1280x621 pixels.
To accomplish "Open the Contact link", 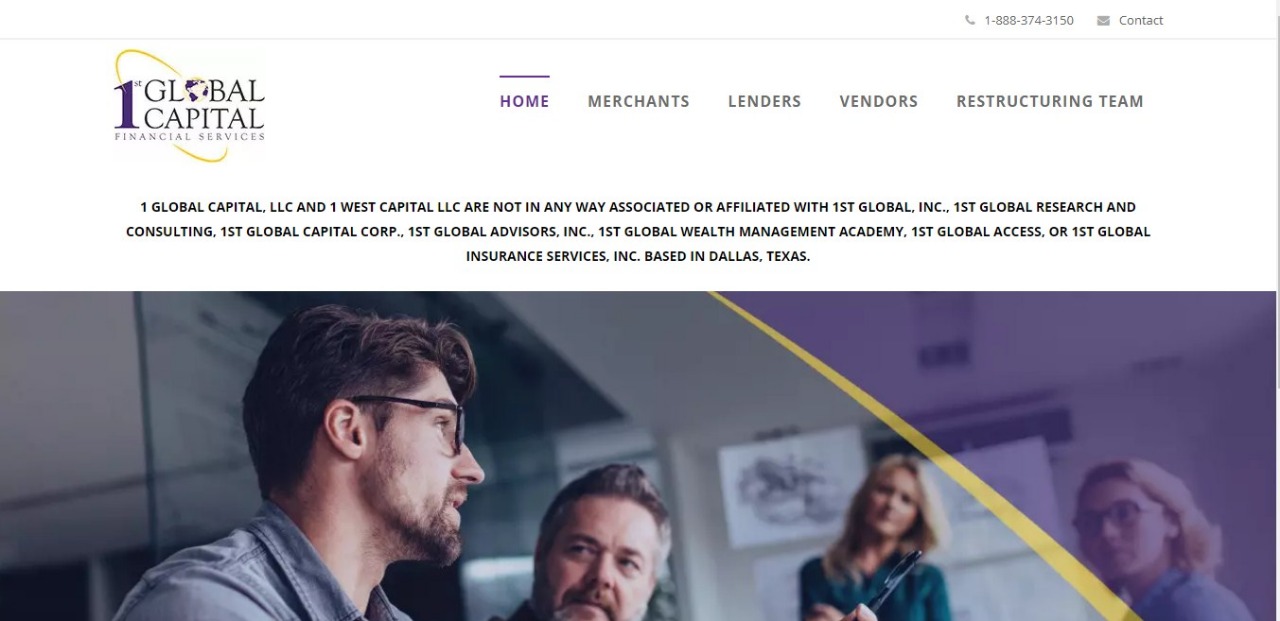I will [x=1141, y=20].
